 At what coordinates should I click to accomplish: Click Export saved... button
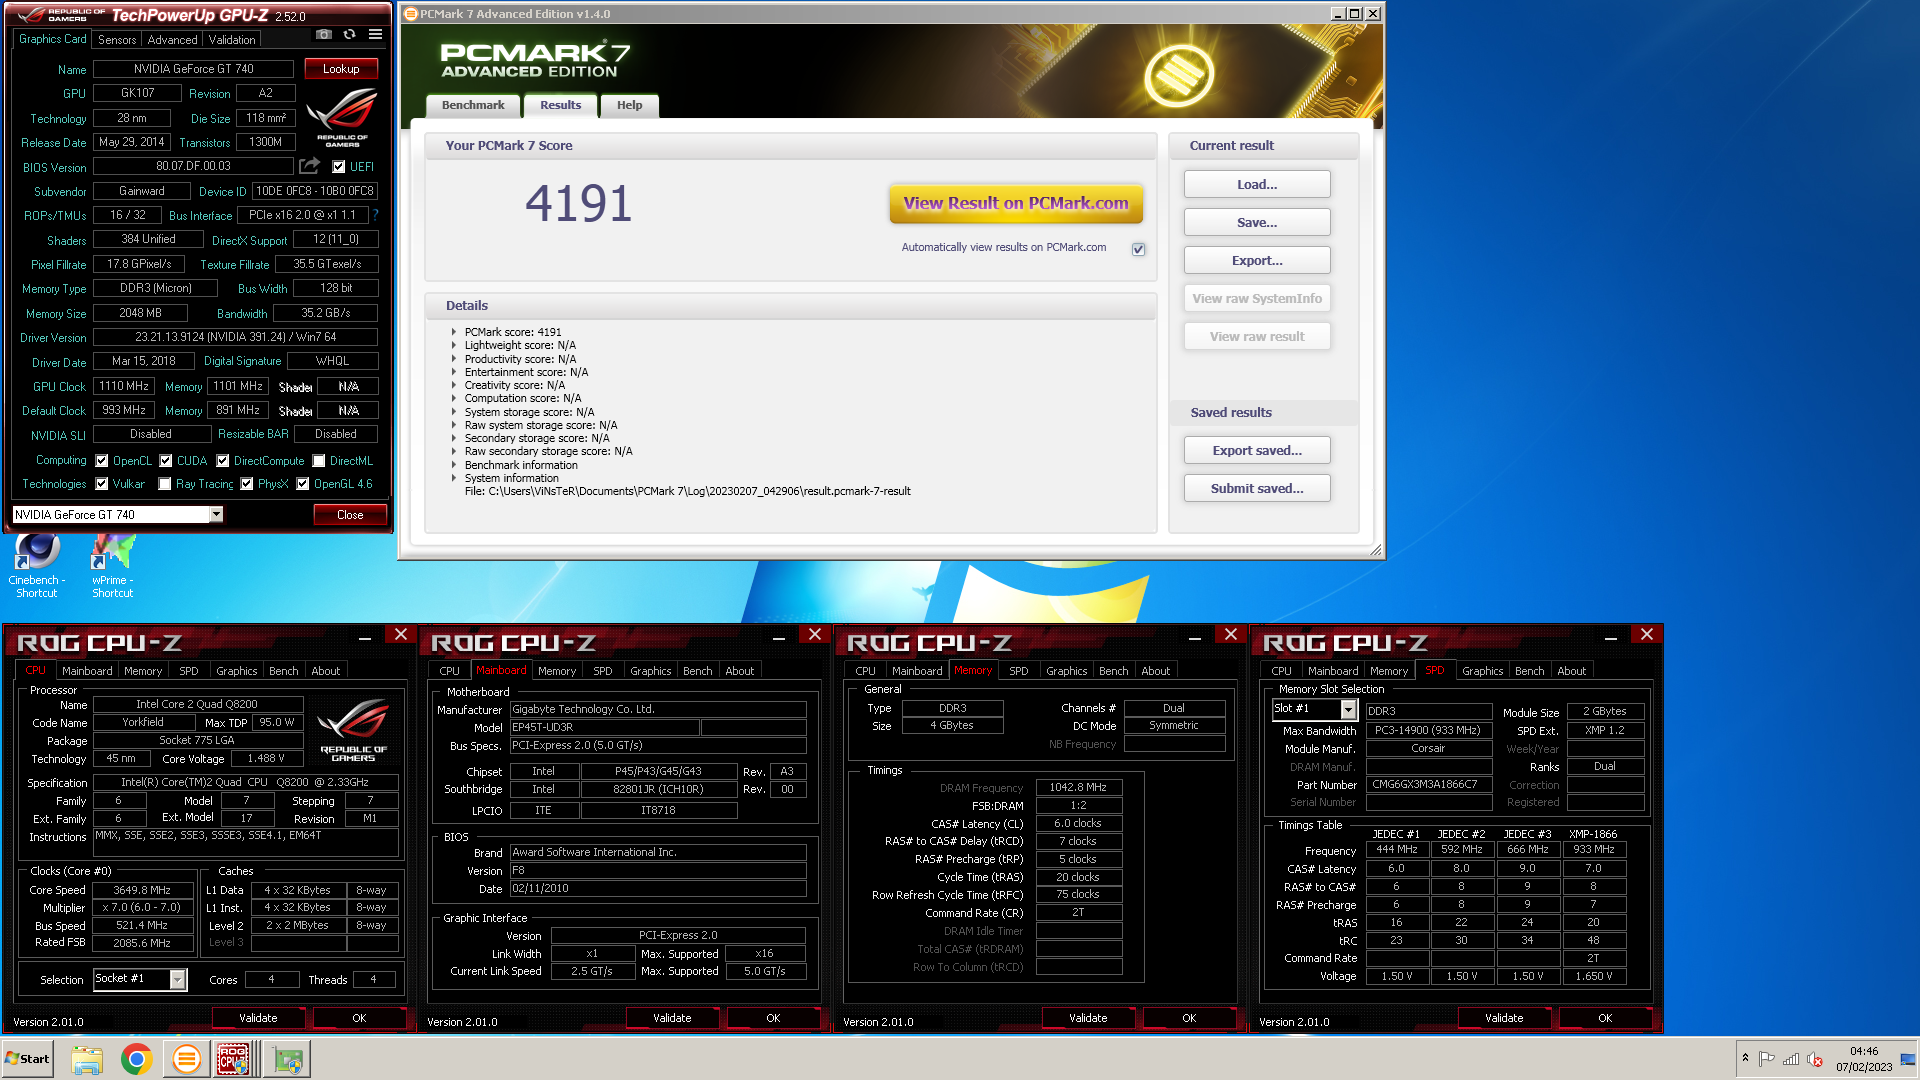[x=1257, y=450]
